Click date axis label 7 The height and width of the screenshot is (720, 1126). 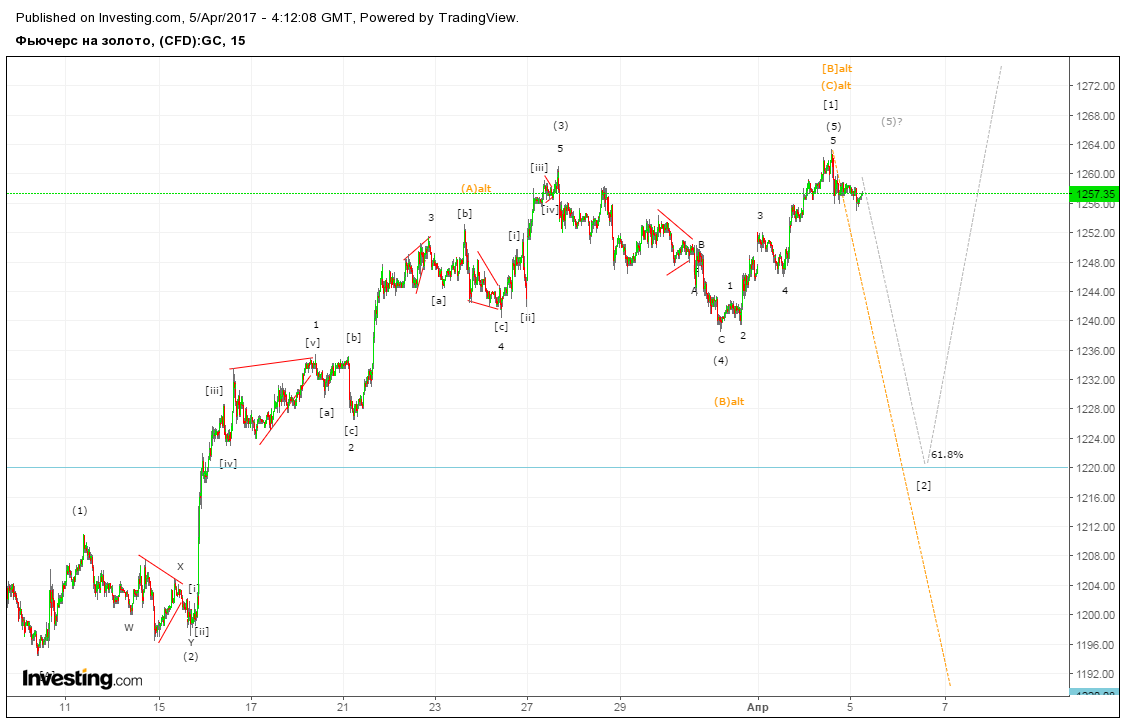(x=946, y=708)
